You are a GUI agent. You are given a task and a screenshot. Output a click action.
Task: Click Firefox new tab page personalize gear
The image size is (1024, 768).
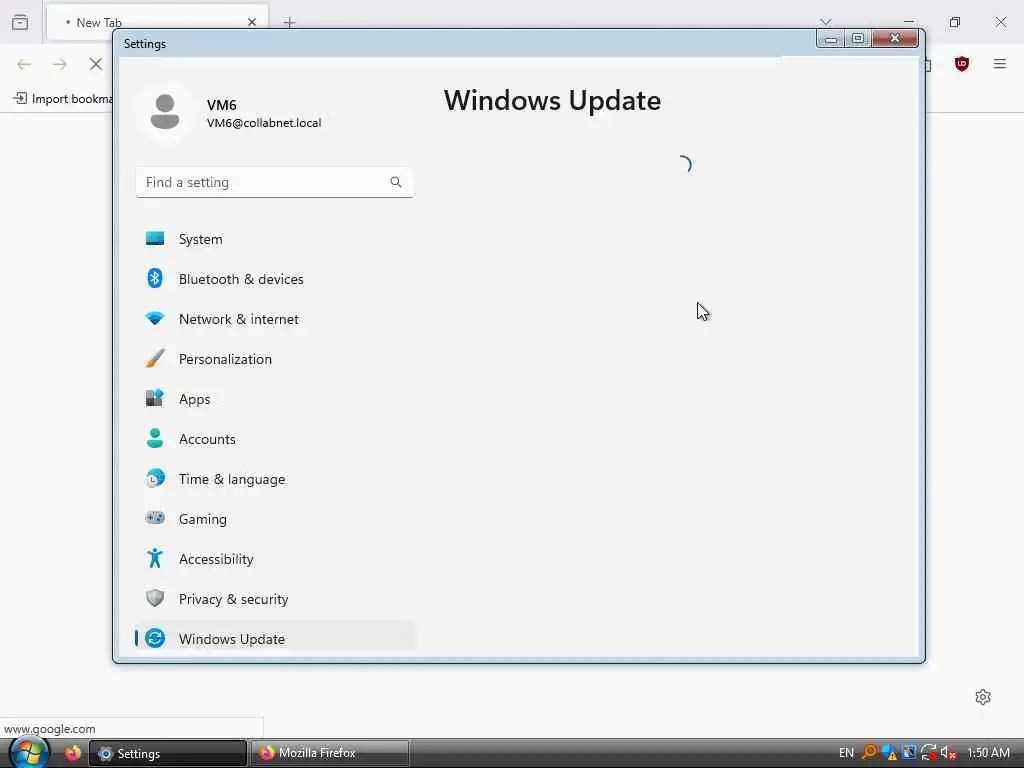tap(983, 697)
